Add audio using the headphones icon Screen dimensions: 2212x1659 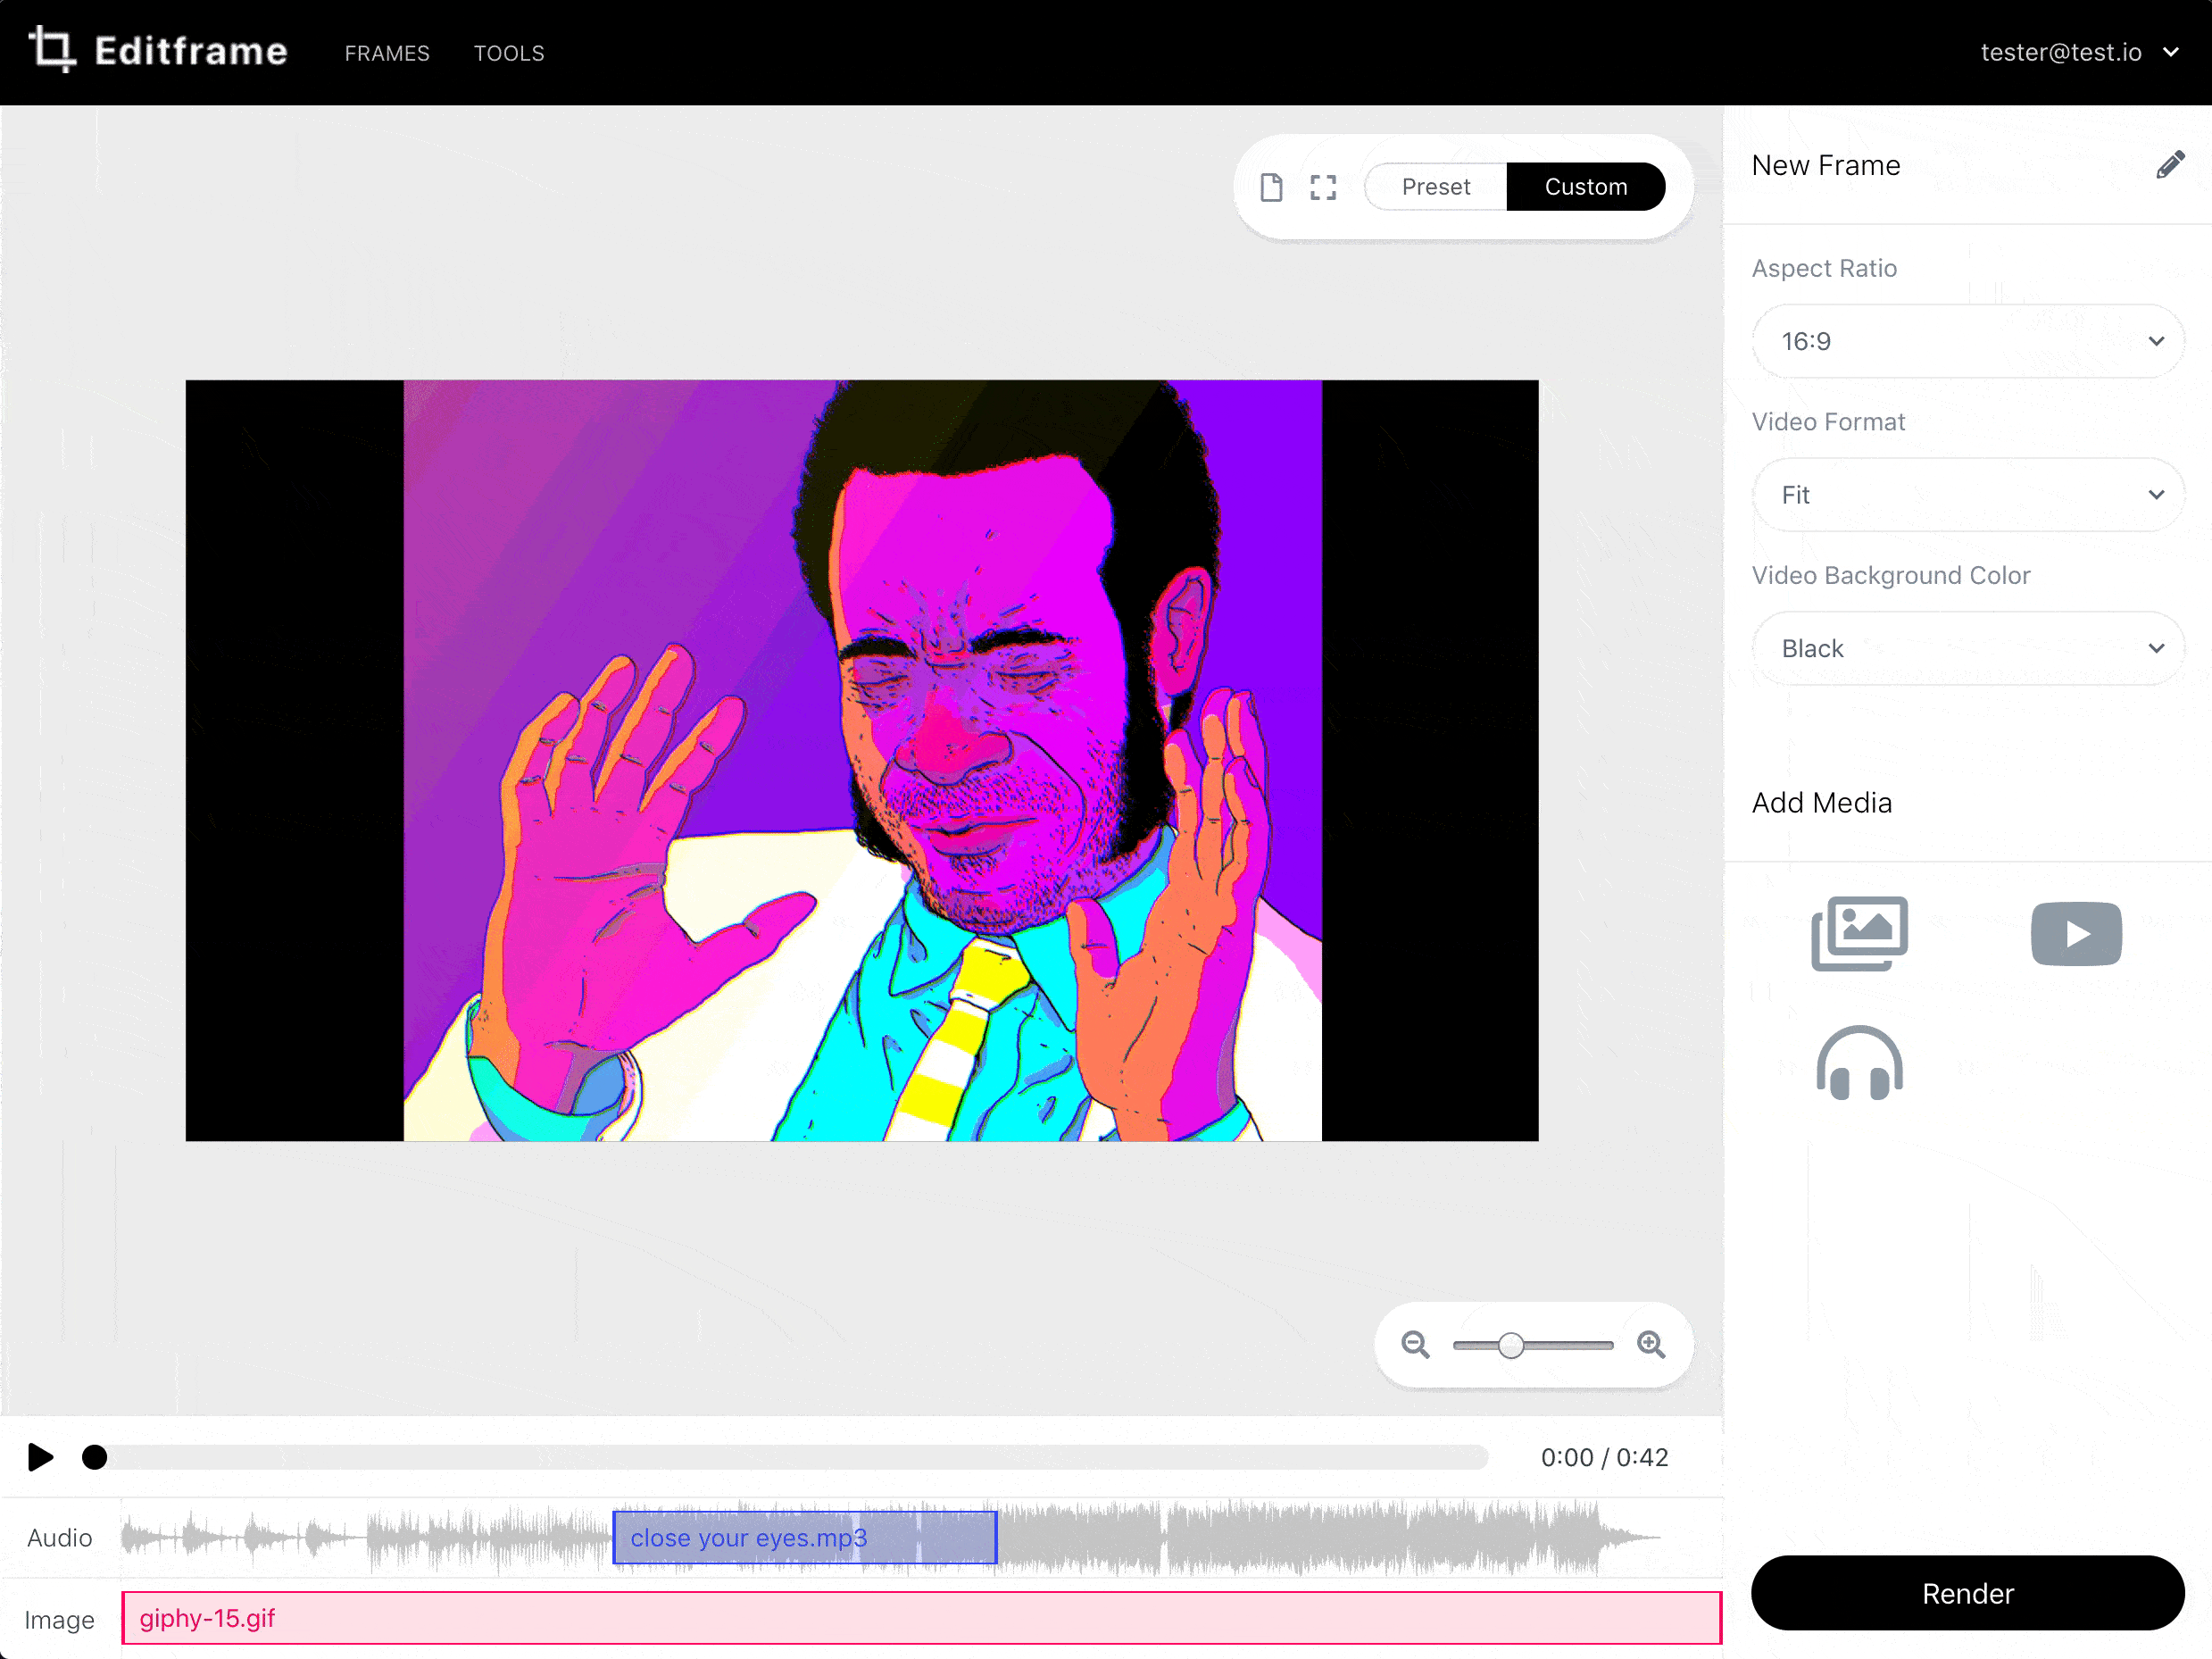click(1859, 1062)
